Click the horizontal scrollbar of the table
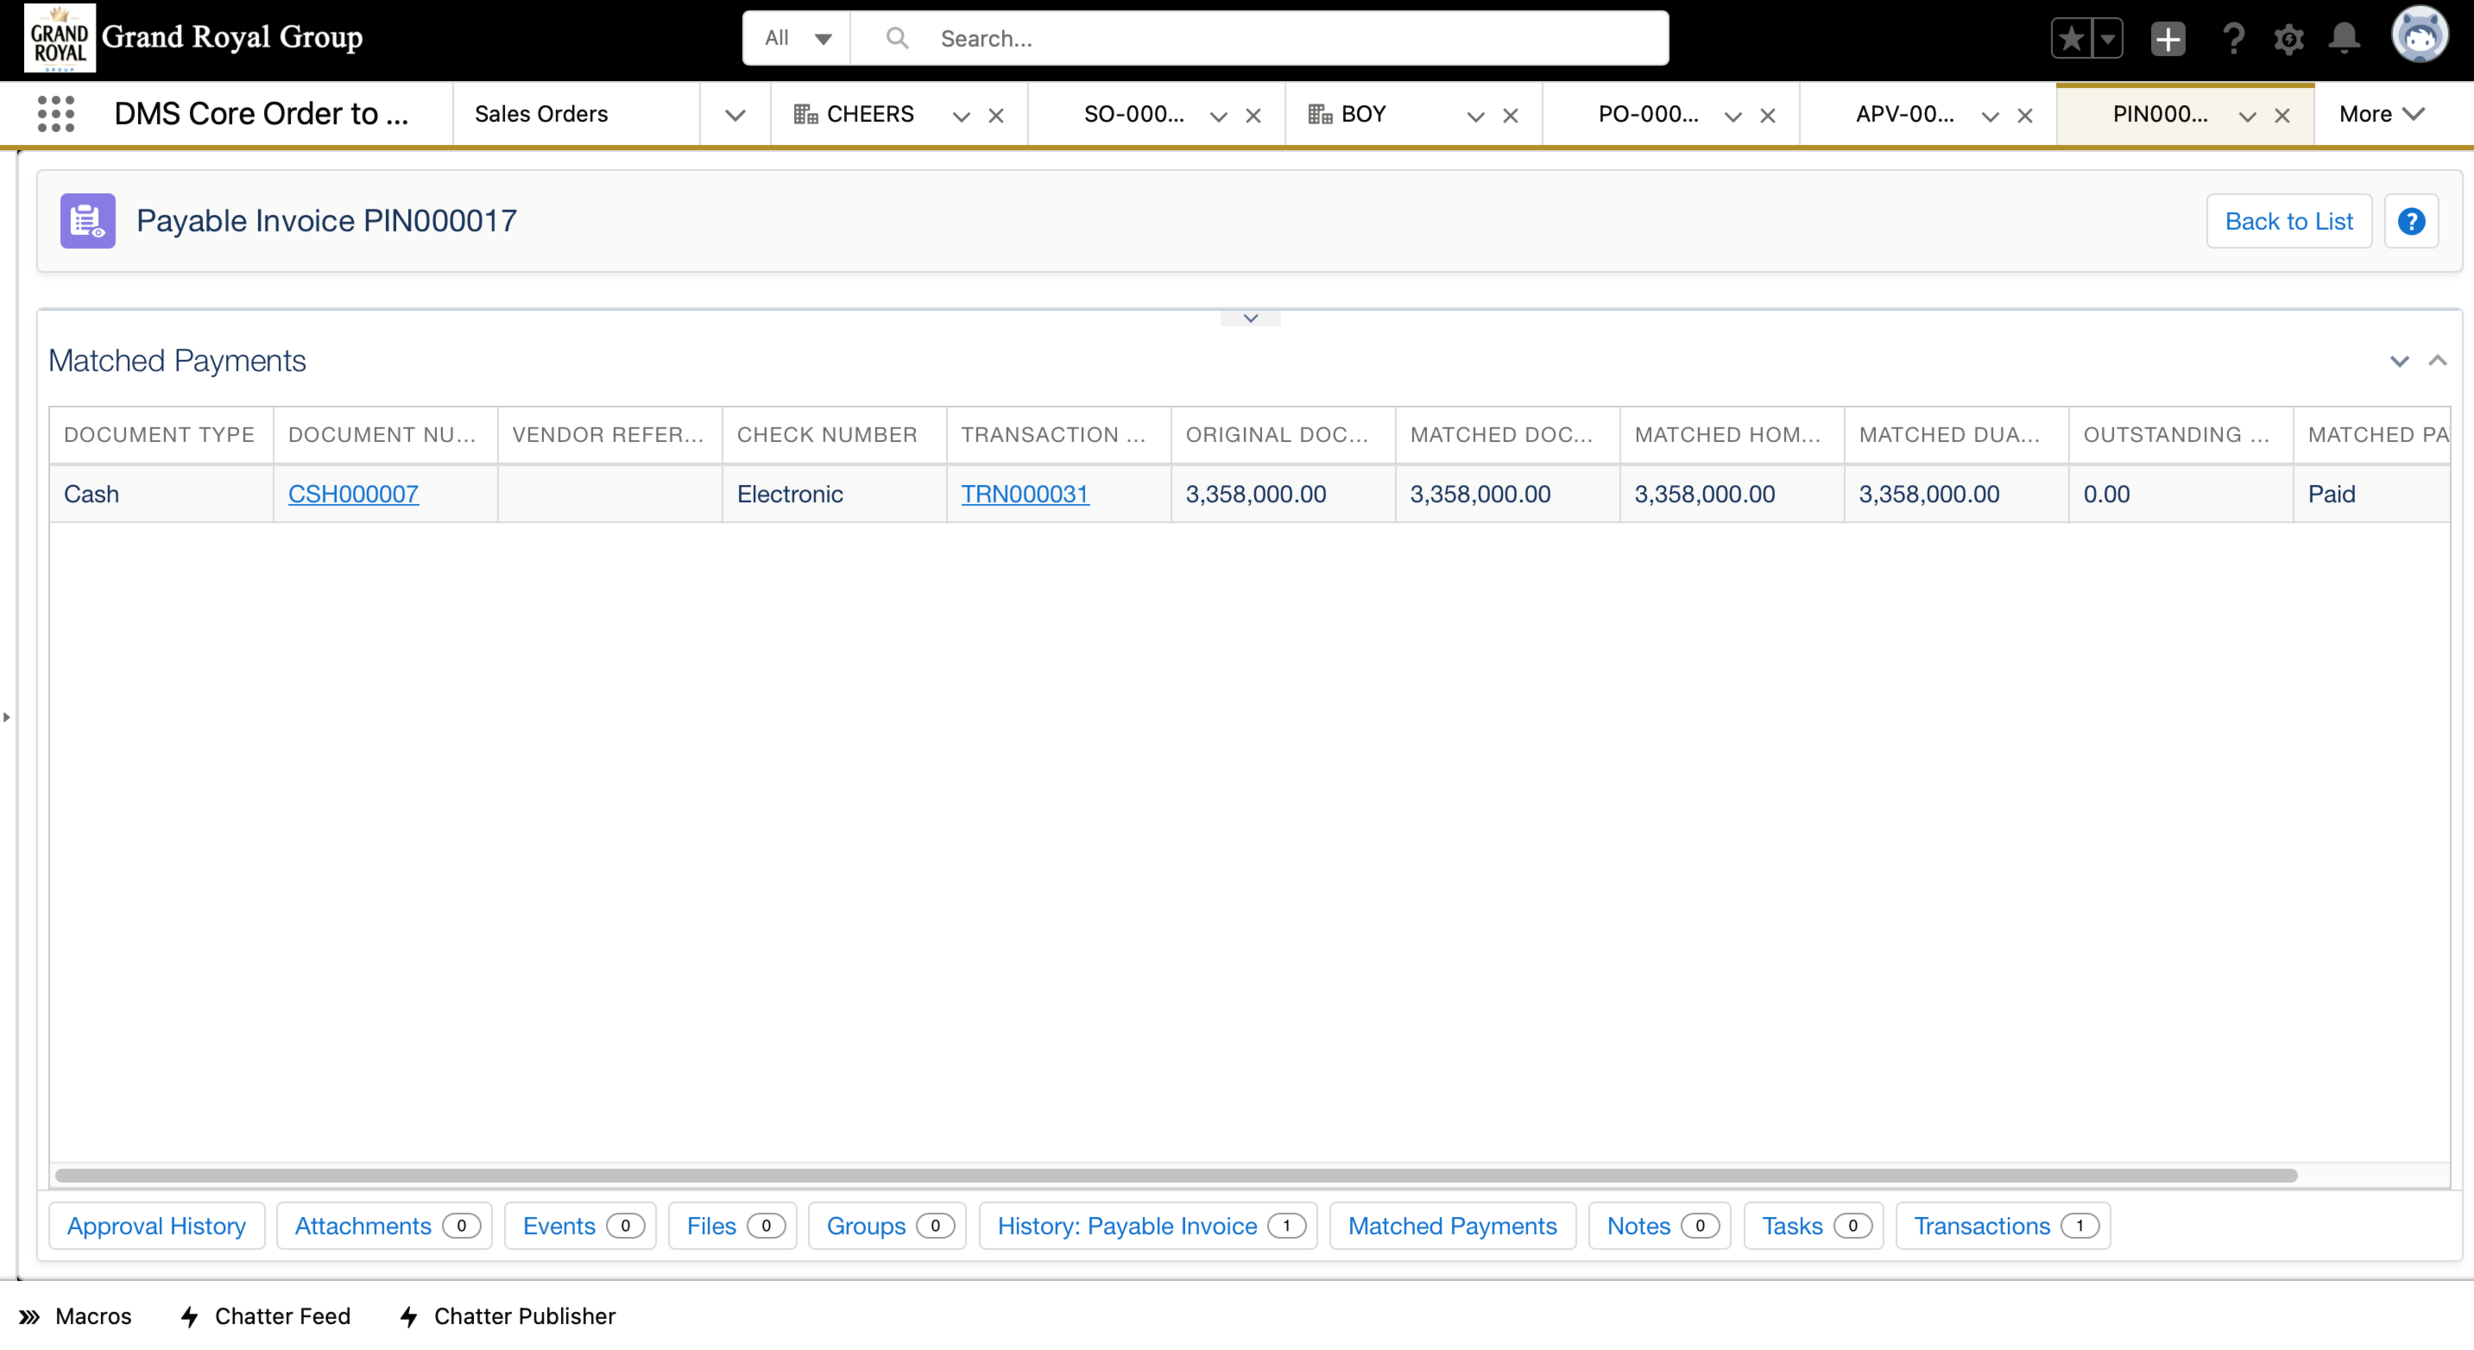2474x1350 pixels. 1175,1175
